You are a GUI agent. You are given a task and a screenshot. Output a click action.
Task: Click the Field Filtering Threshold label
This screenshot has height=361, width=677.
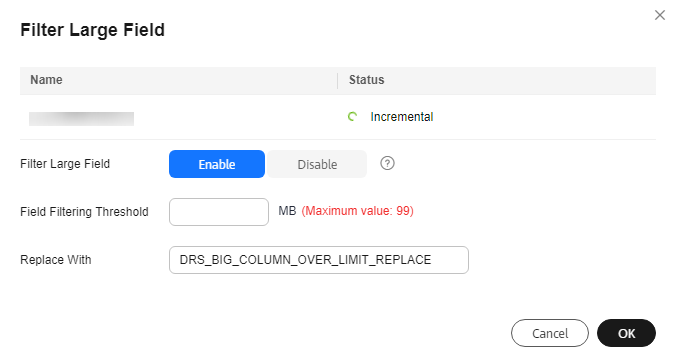click(84, 212)
